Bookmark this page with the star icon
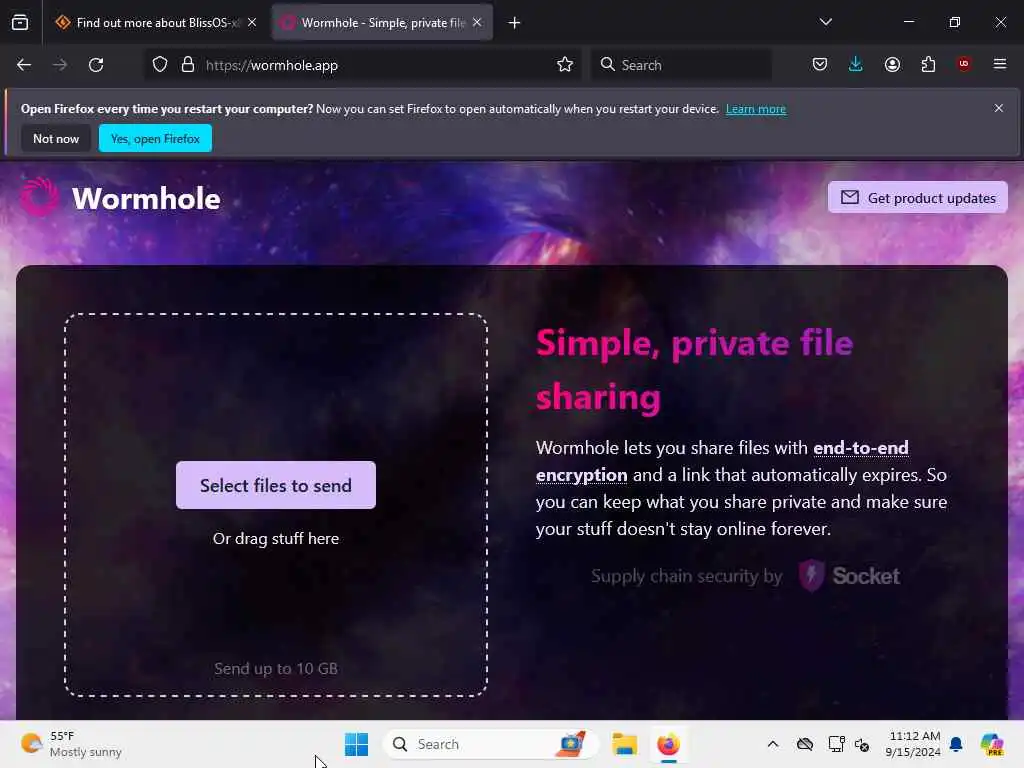This screenshot has width=1024, height=768. click(565, 65)
